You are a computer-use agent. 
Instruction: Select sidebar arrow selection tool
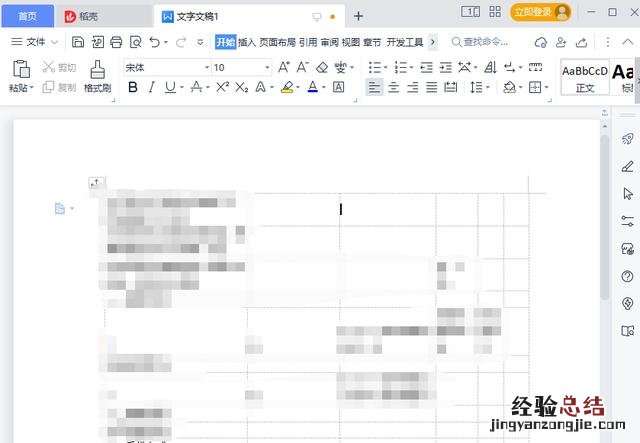tap(628, 193)
